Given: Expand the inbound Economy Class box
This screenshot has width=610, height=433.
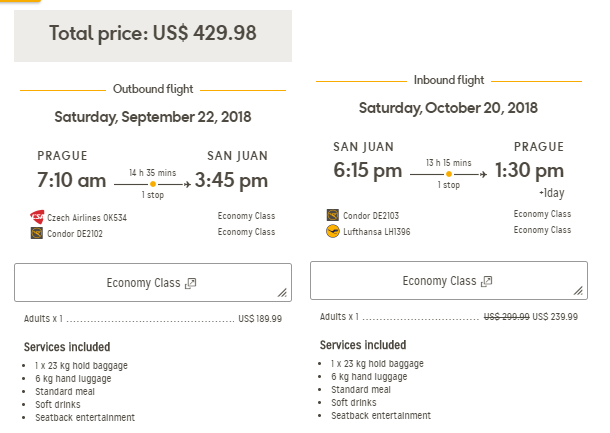Looking at the screenshot, I should click(449, 280).
